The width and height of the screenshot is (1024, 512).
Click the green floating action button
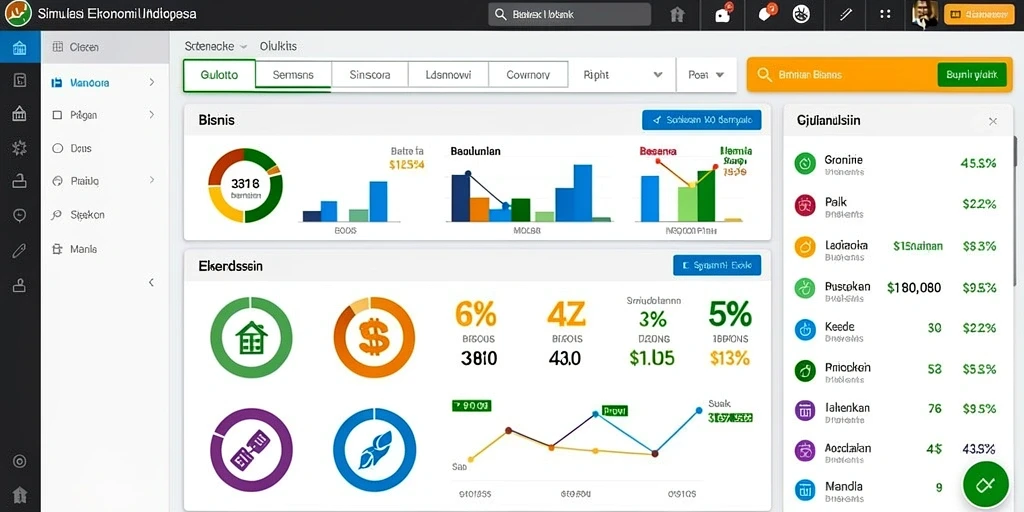point(985,483)
